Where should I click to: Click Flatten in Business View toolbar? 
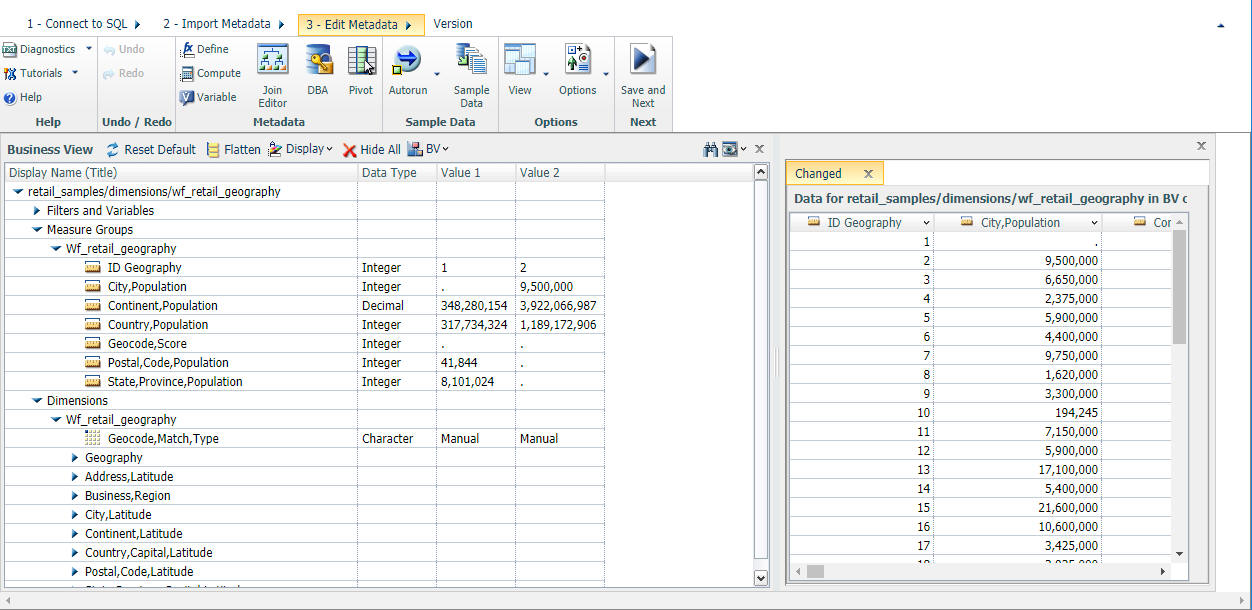click(x=233, y=150)
